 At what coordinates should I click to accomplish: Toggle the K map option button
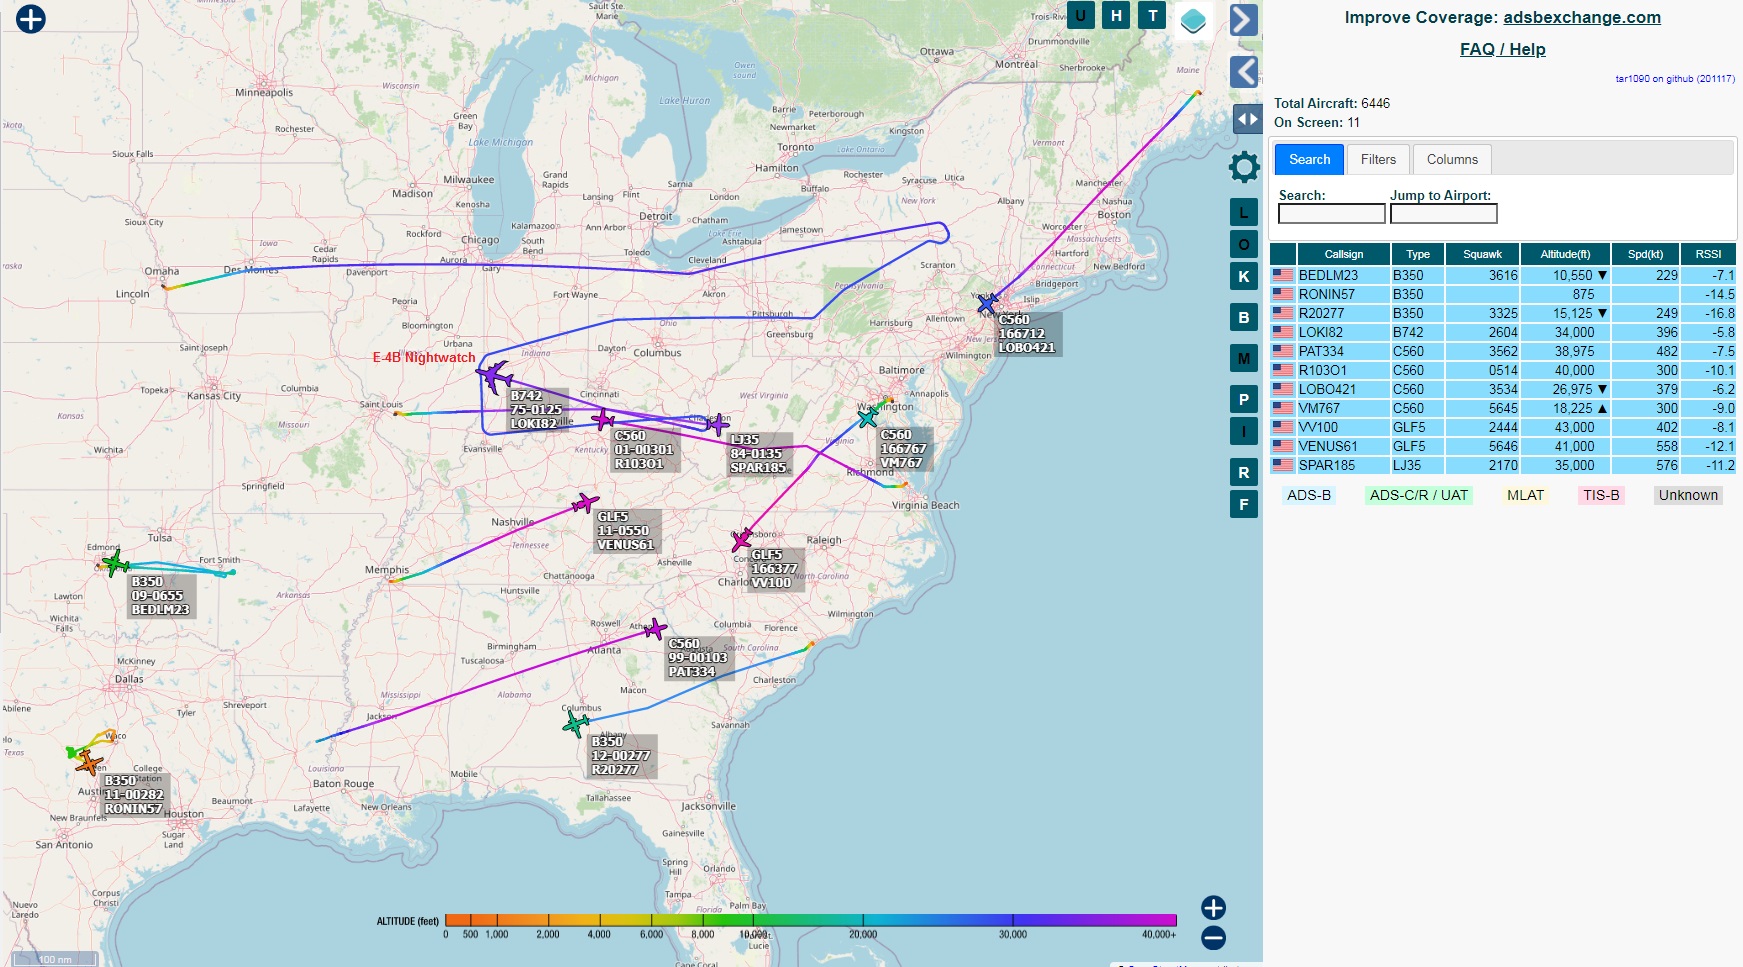point(1244,277)
